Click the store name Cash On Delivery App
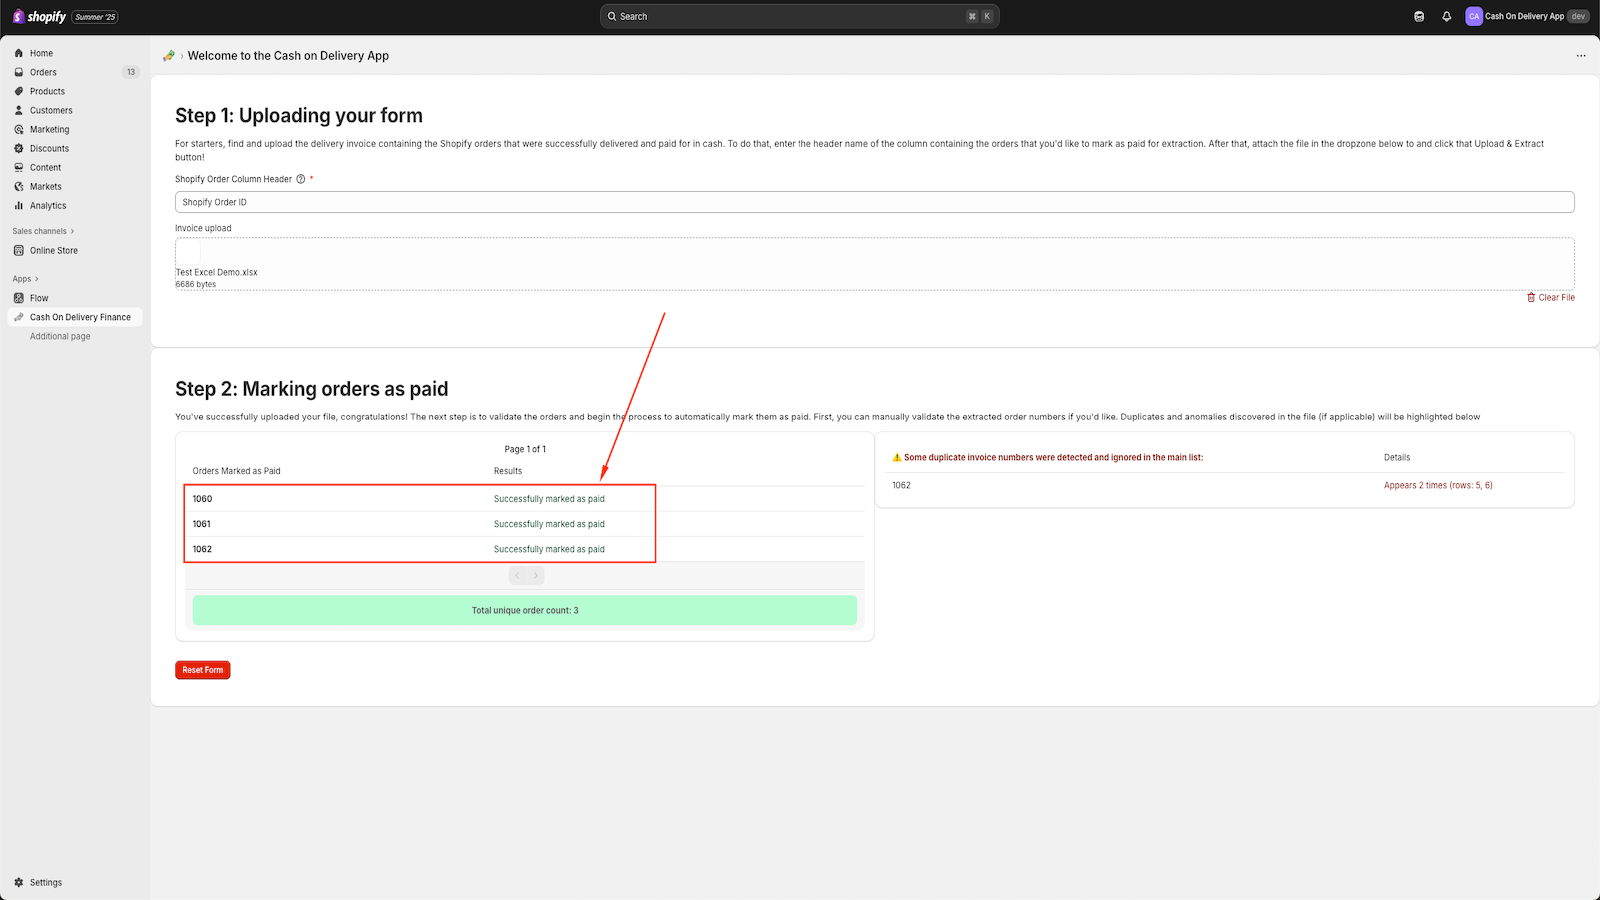Viewport: 1600px width, 900px height. coord(1524,17)
